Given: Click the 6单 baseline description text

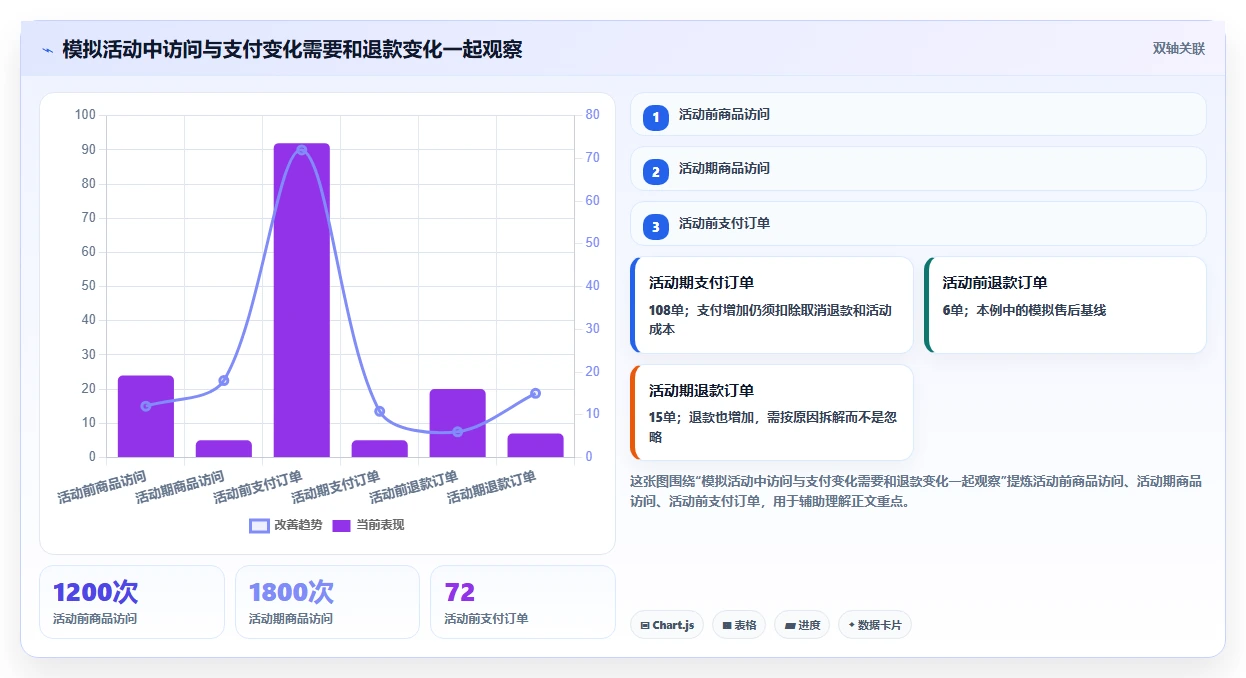Looking at the screenshot, I should click(1024, 310).
